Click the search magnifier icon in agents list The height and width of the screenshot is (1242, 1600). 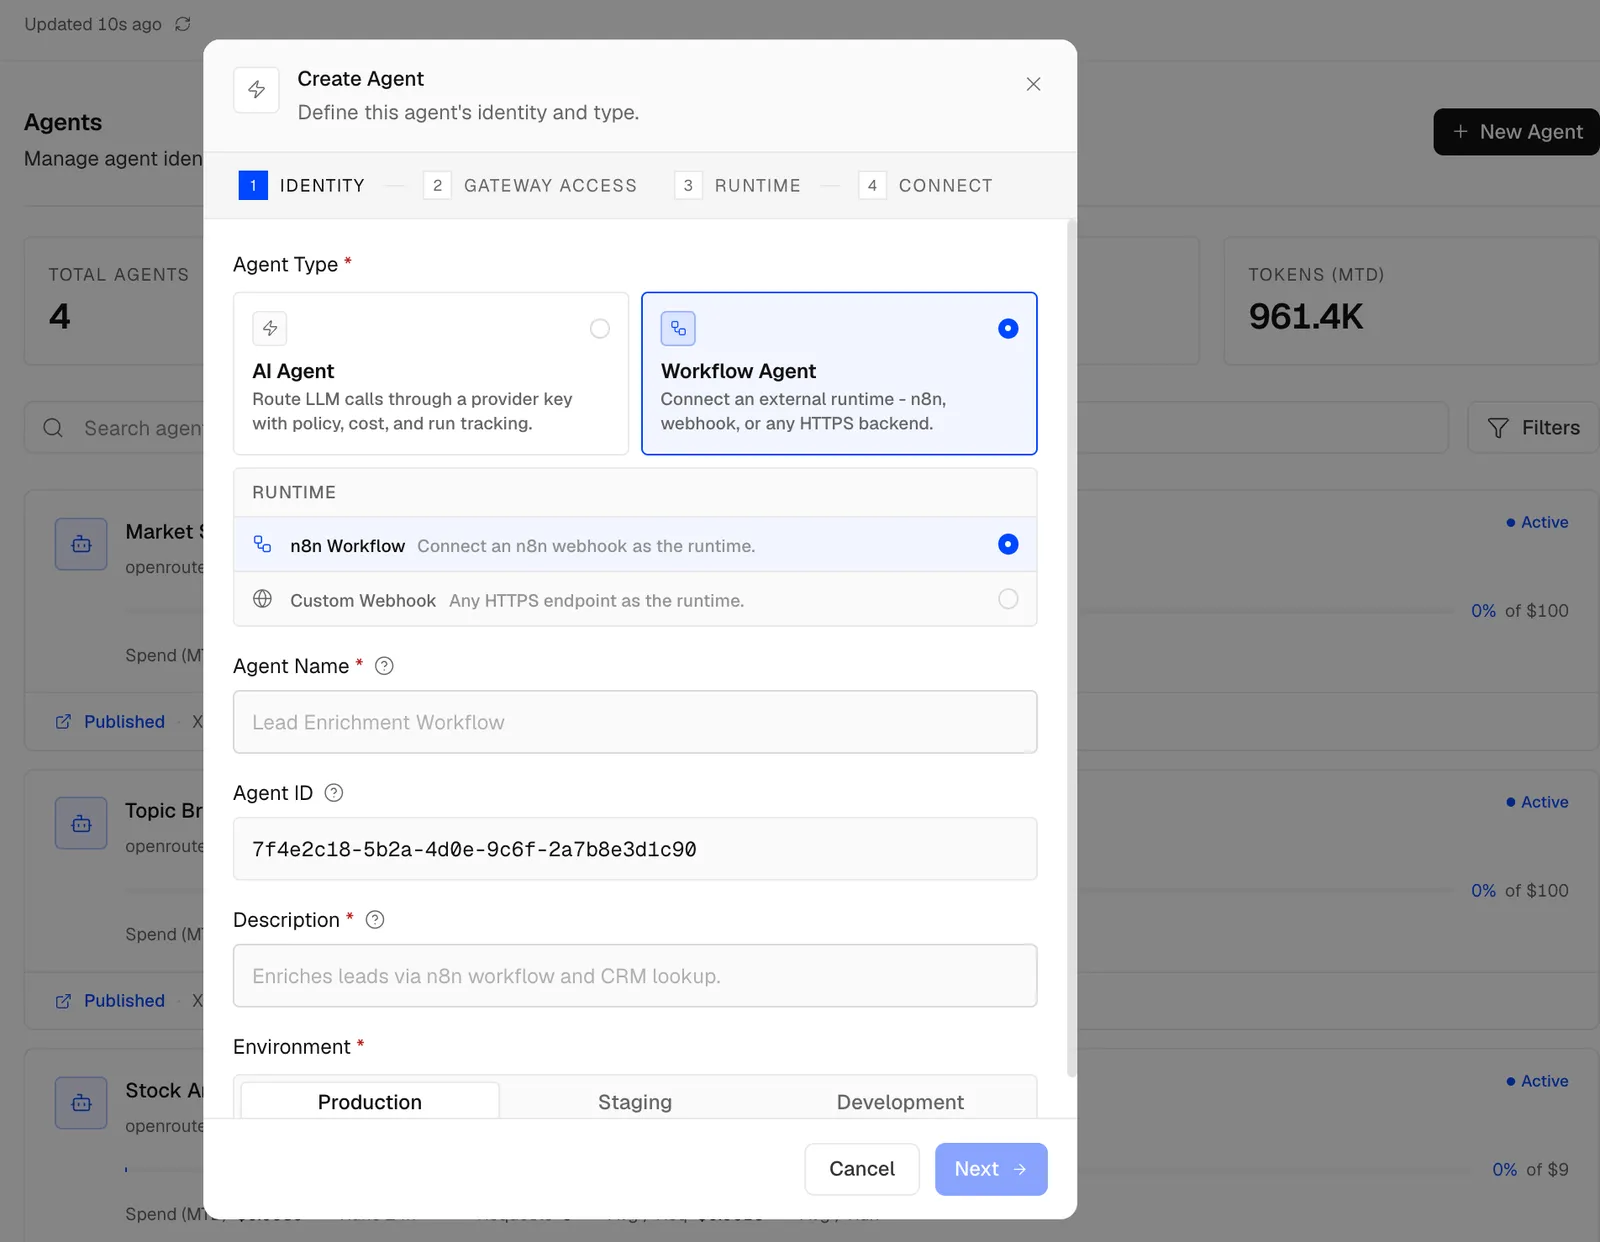point(53,428)
